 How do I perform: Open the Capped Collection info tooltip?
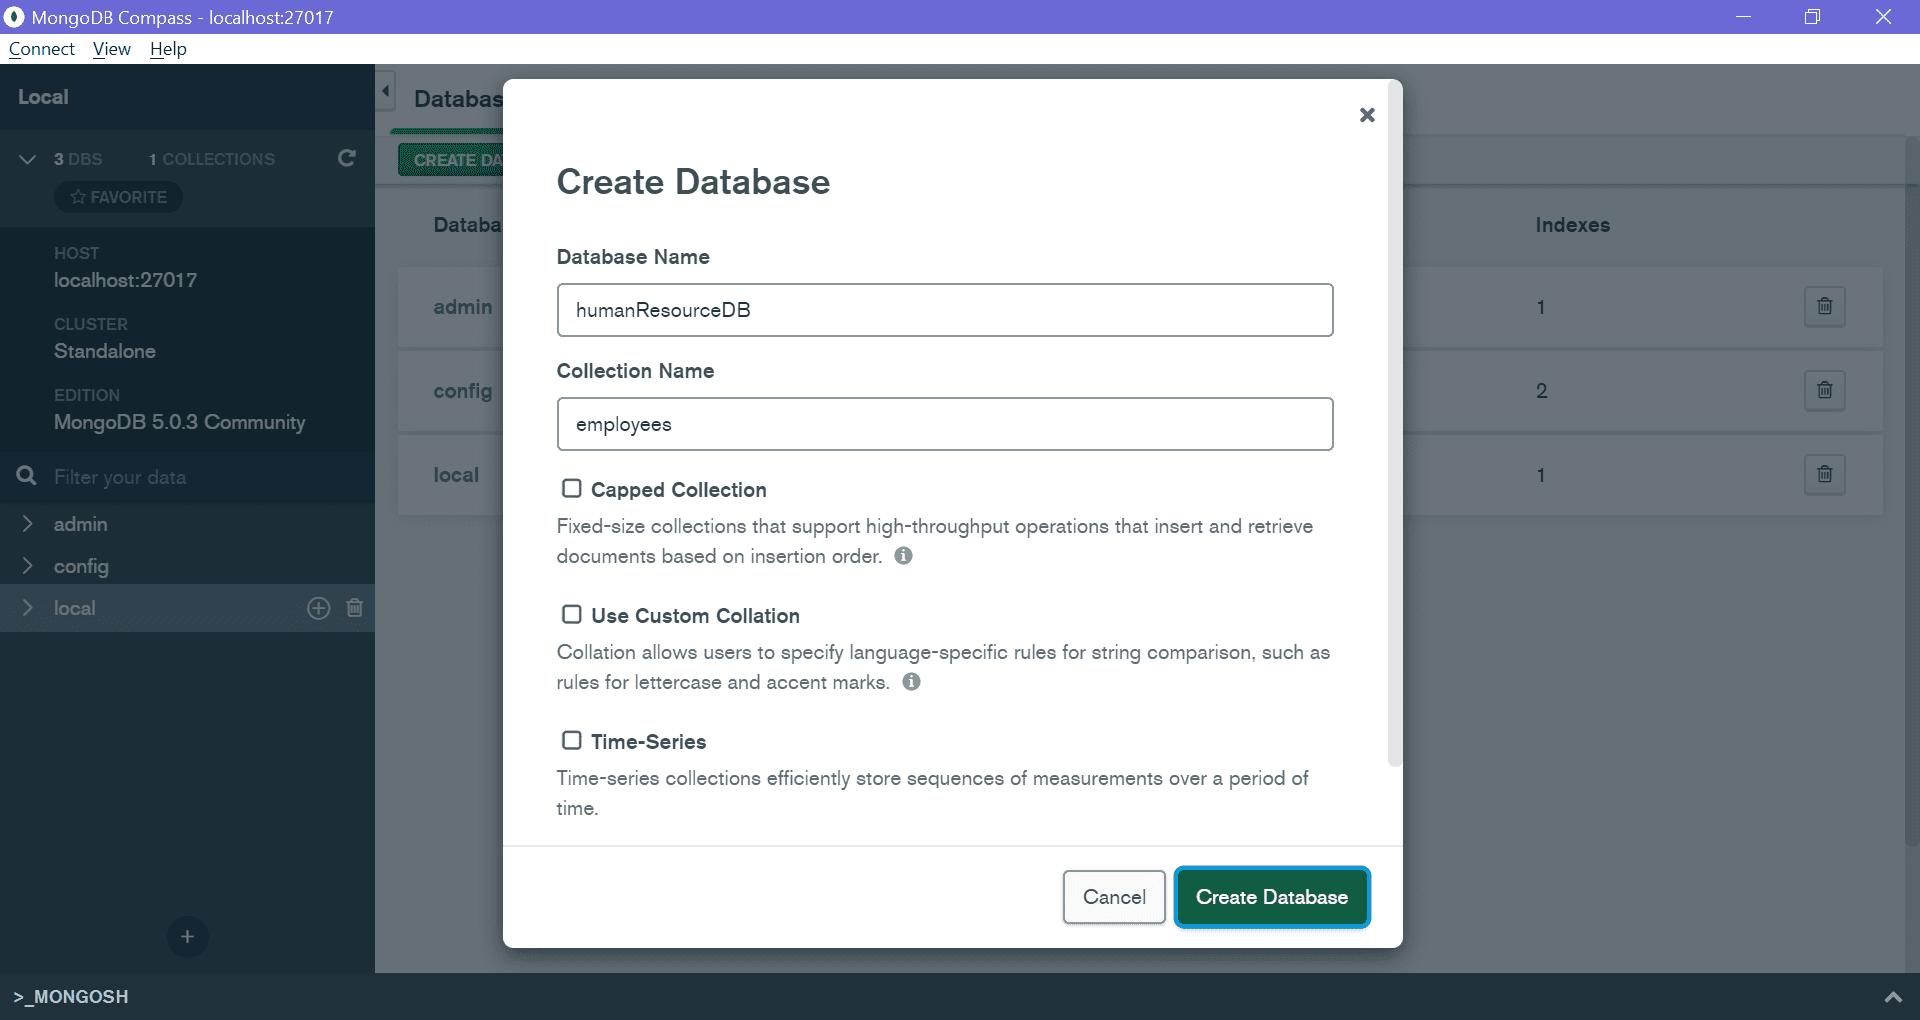click(903, 556)
